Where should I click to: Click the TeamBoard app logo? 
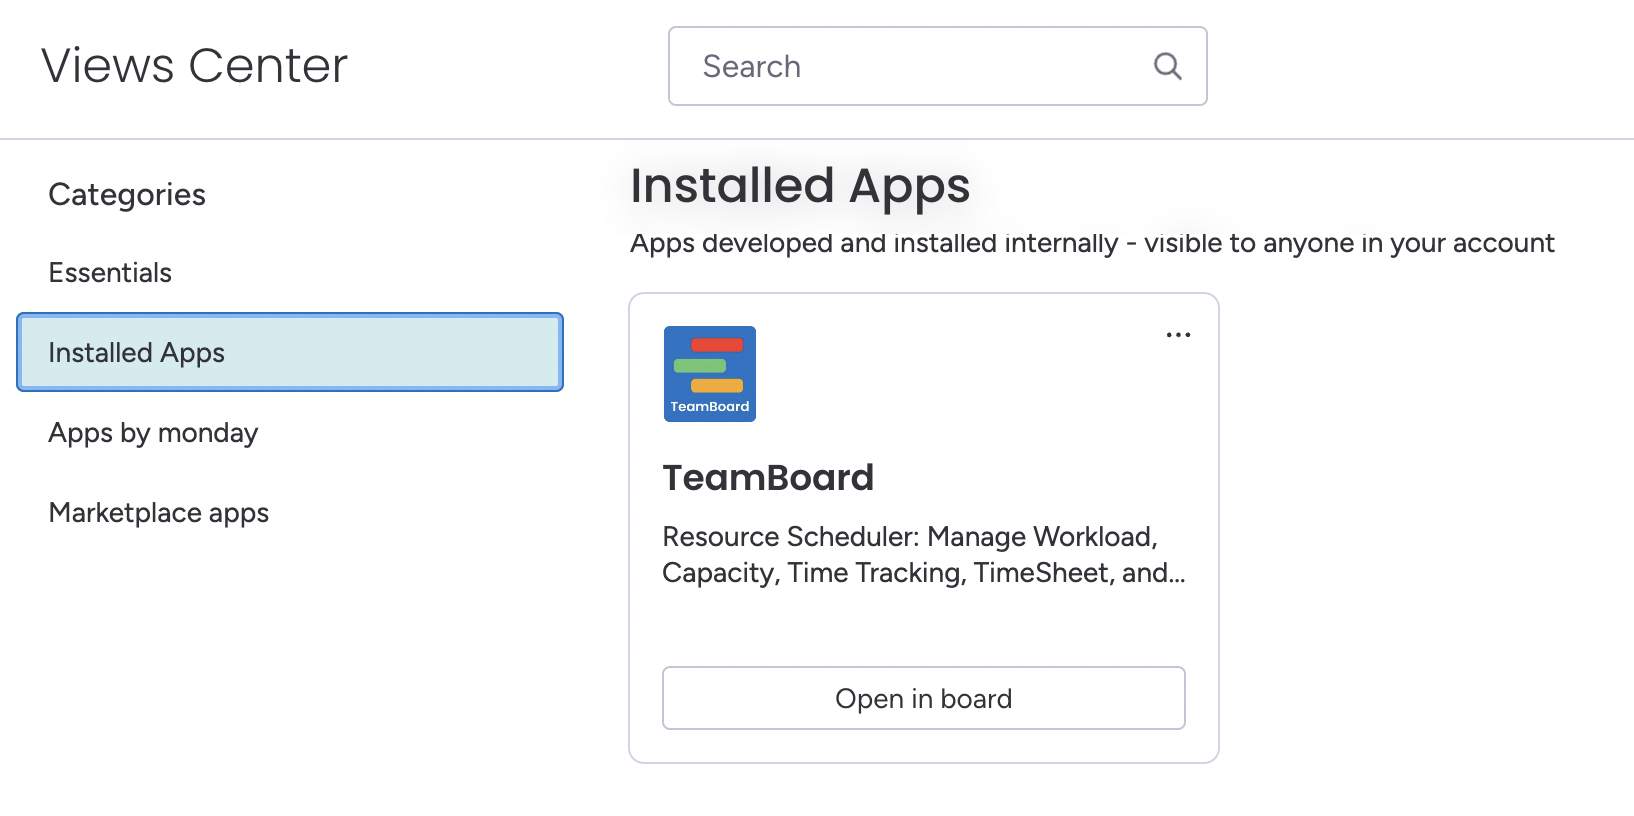pyautogui.click(x=710, y=373)
